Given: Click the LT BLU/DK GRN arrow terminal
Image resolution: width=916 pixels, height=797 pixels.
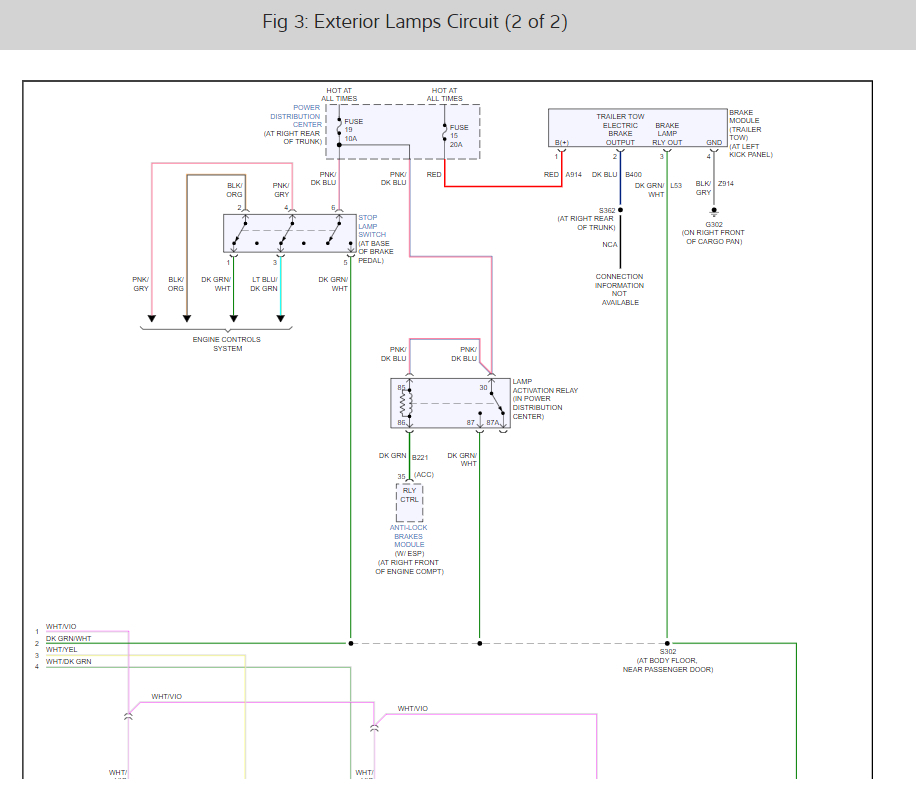Looking at the screenshot, I should 280,318.
